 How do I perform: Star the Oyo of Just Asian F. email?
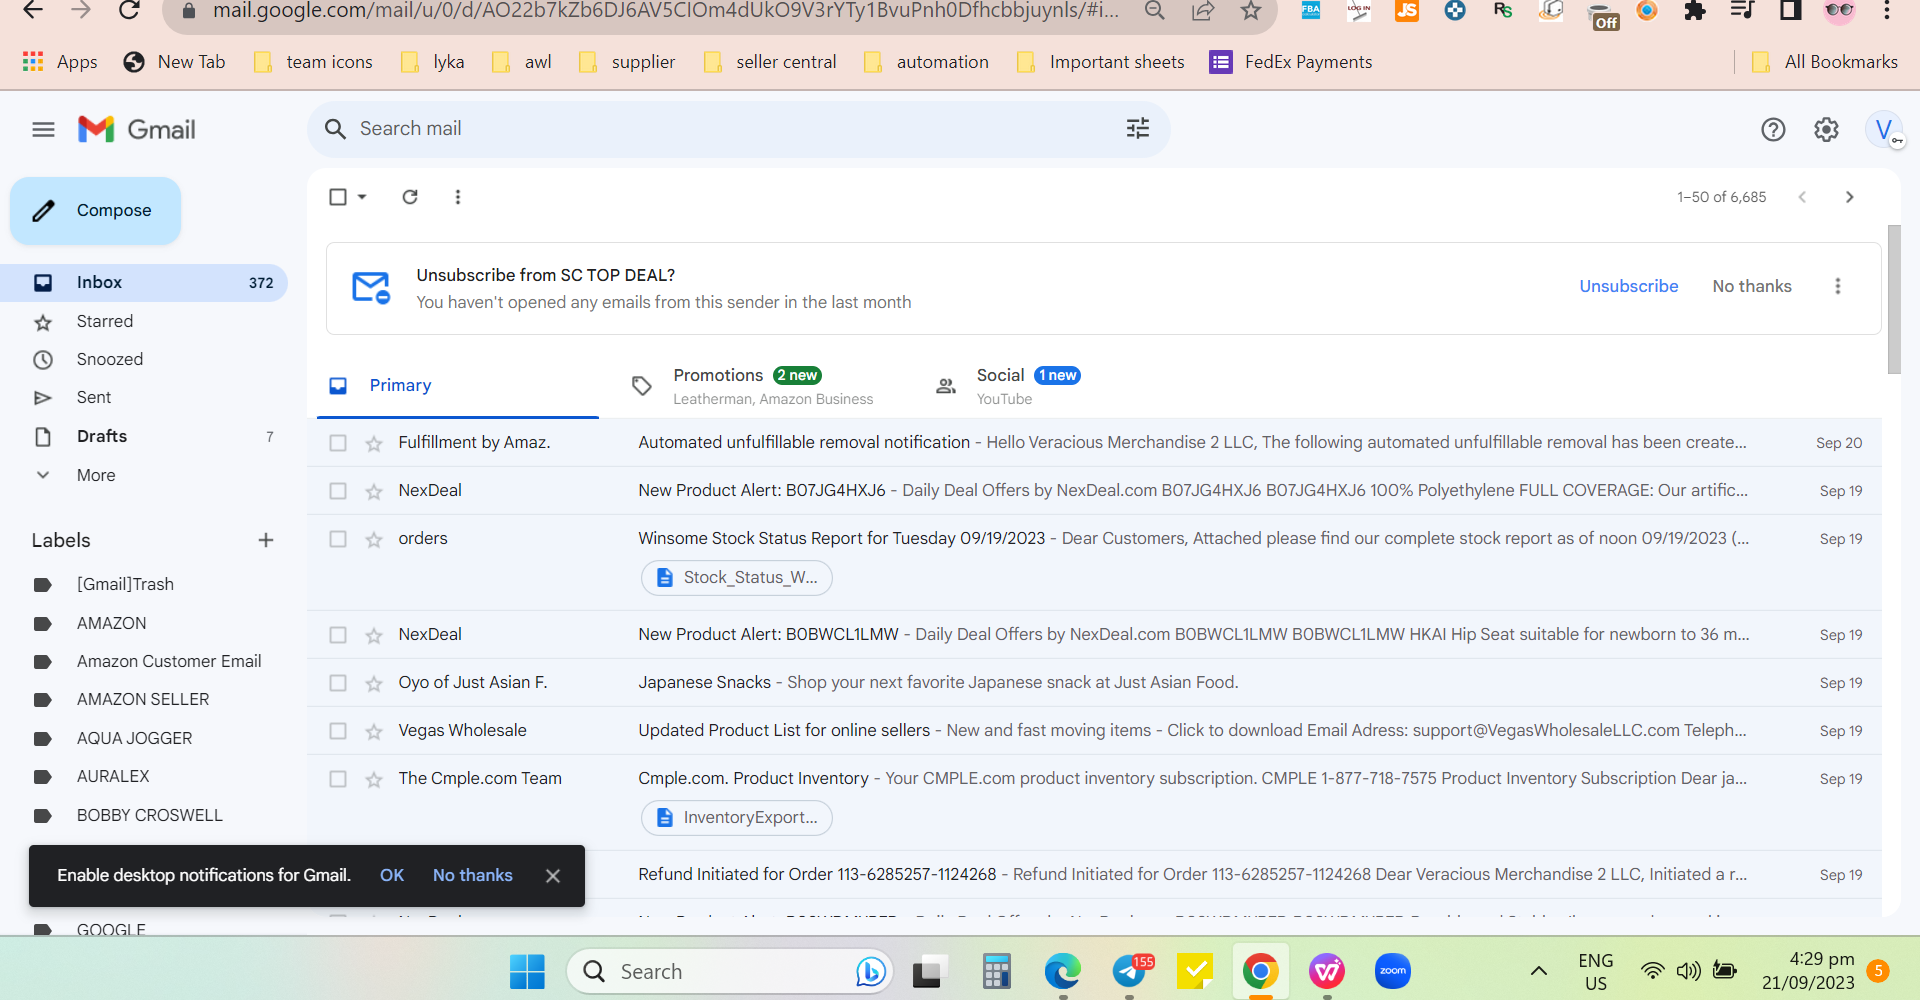[x=374, y=683]
